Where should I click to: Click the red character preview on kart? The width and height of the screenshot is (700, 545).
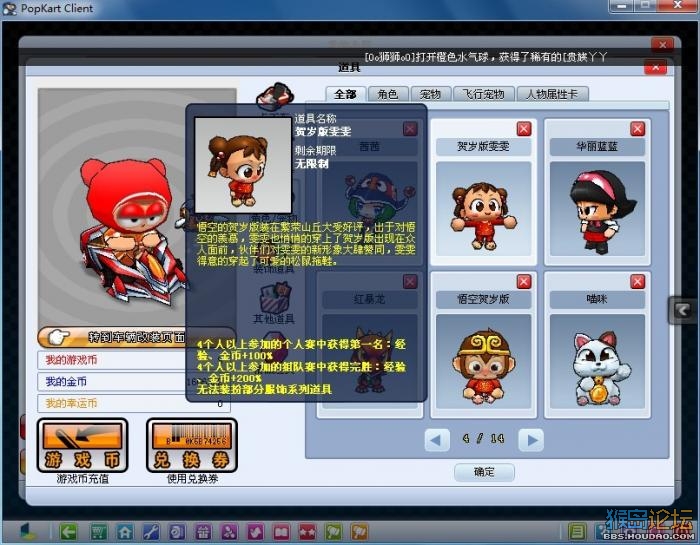click(133, 232)
